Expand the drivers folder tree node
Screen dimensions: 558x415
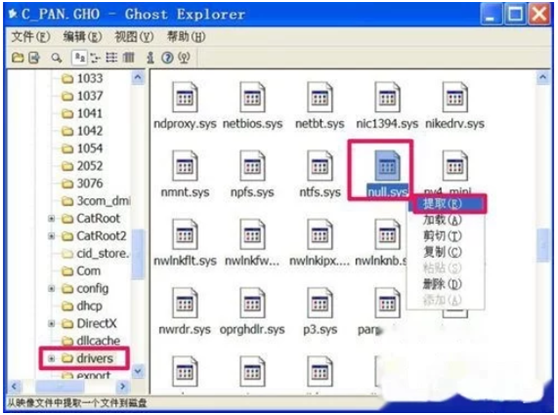52,358
